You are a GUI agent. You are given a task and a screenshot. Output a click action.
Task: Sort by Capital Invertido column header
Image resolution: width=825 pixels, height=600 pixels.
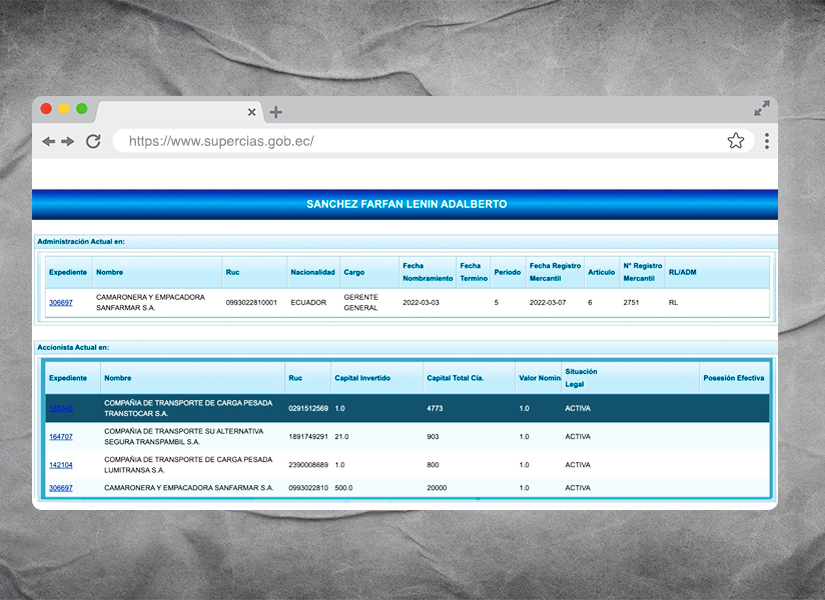coord(362,378)
